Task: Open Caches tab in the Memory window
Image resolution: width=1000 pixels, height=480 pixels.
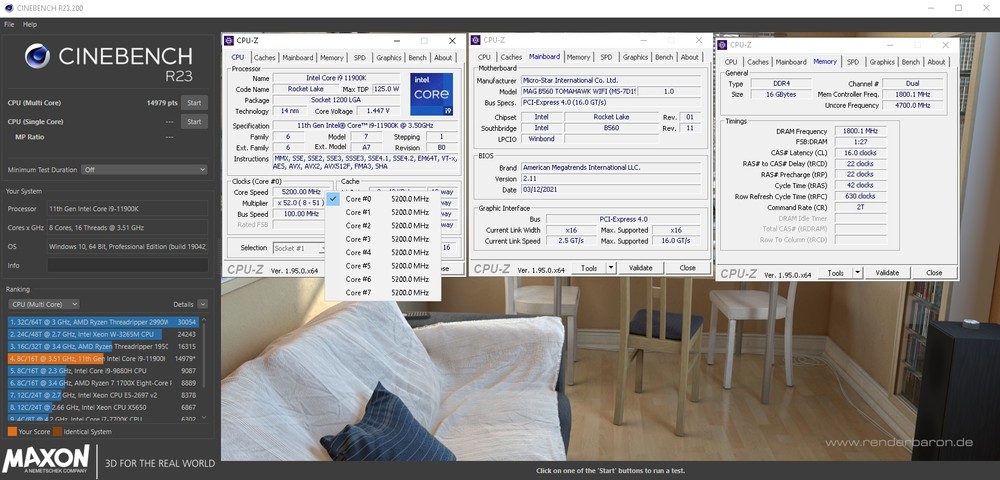Action: click(x=758, y=62)
